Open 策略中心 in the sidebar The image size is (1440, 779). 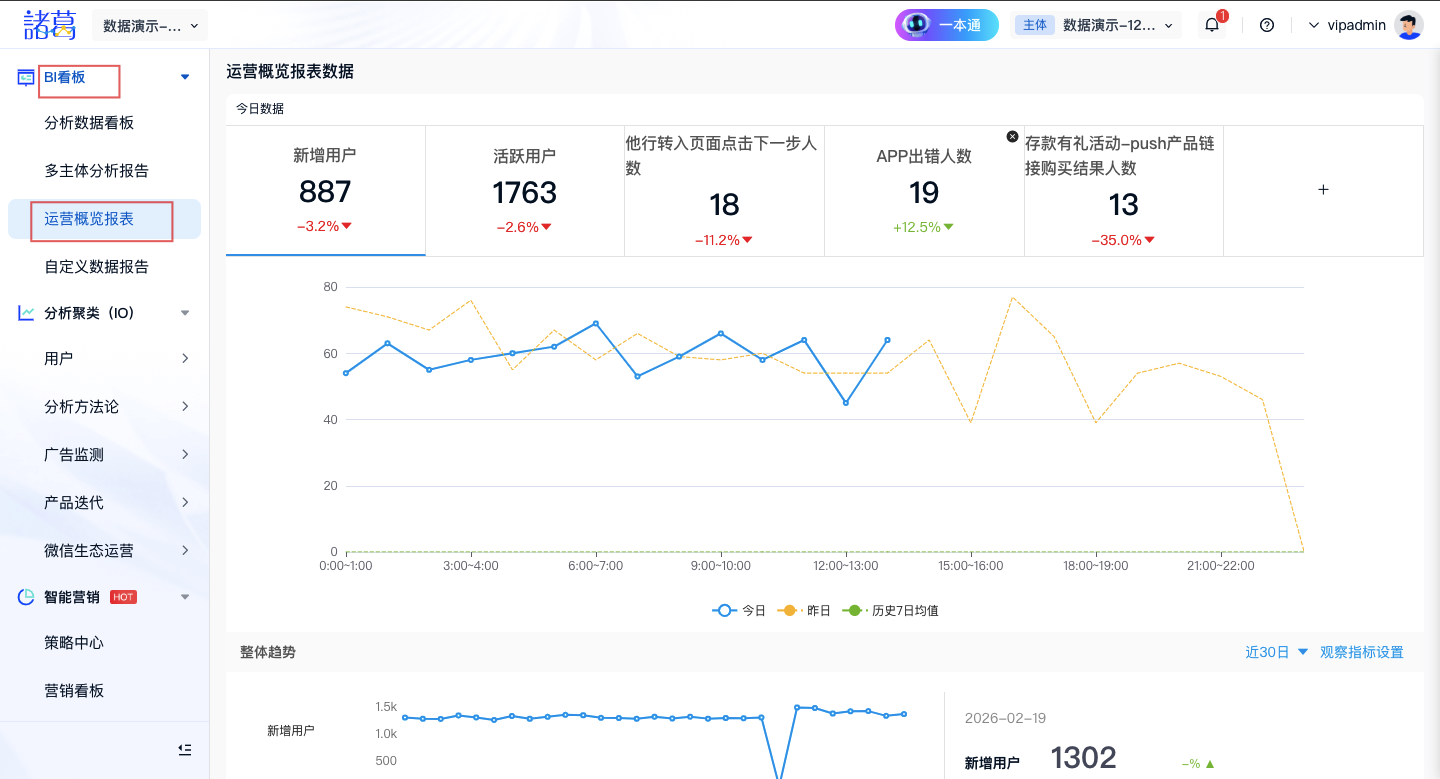[x=74, y=643]
